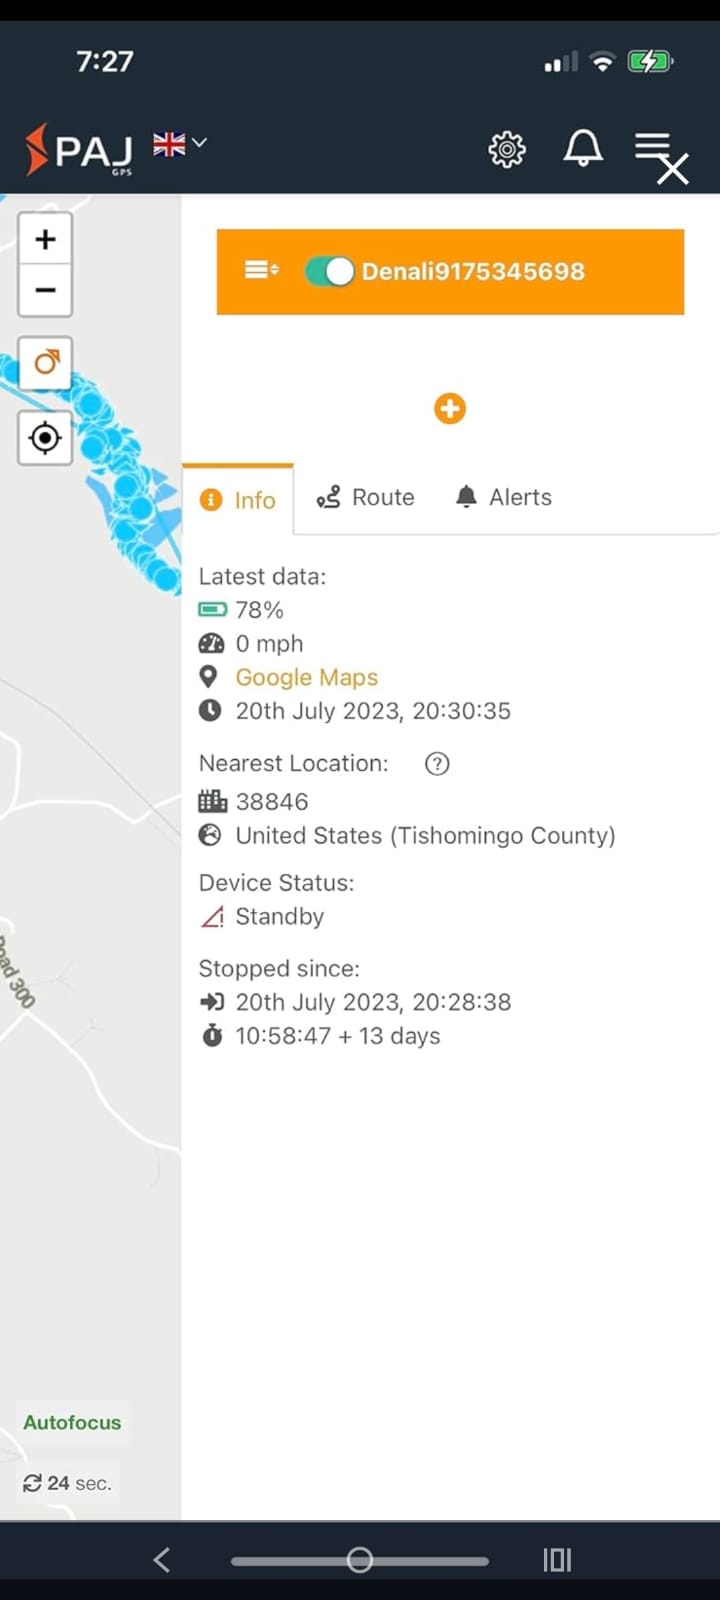Viewport: 720px width, 1600px height.
Task: Switch to the Alerts tab
Action: click(504, 497)
